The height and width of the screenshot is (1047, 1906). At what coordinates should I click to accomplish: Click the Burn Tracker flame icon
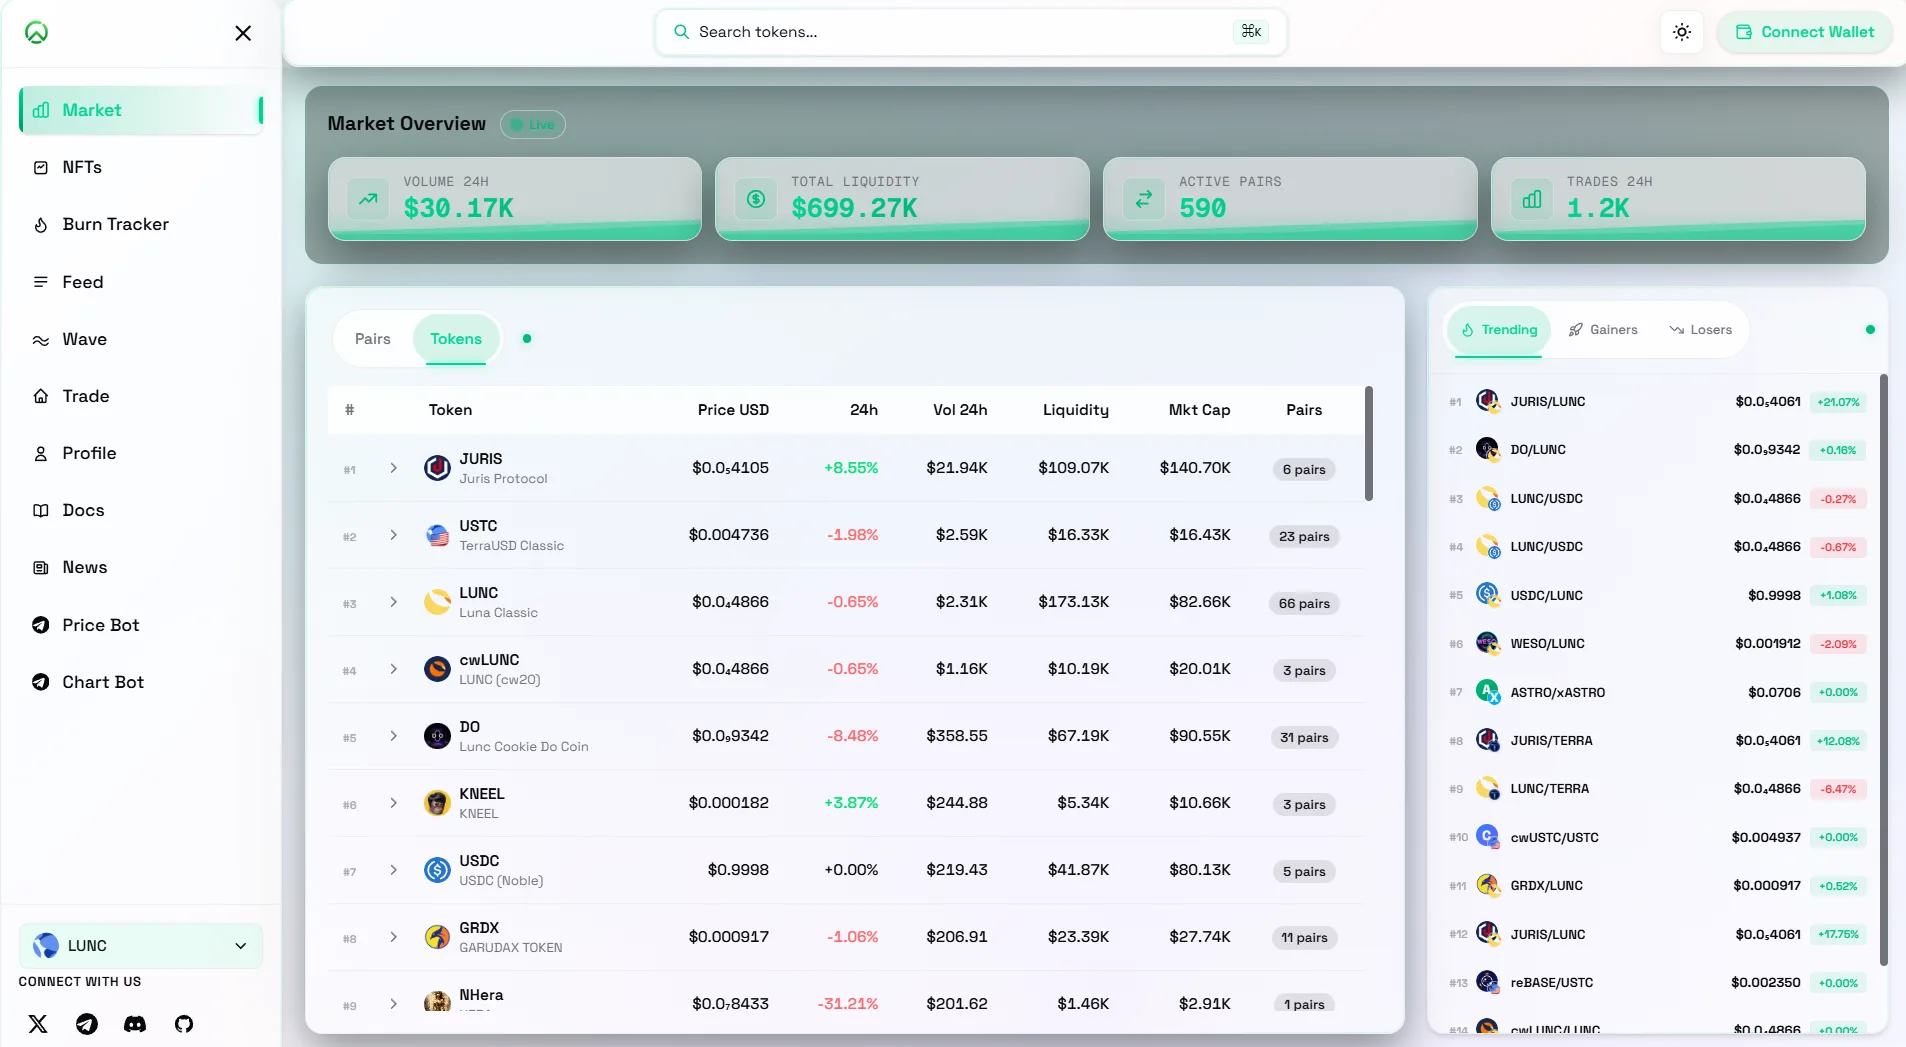[41, 225]
